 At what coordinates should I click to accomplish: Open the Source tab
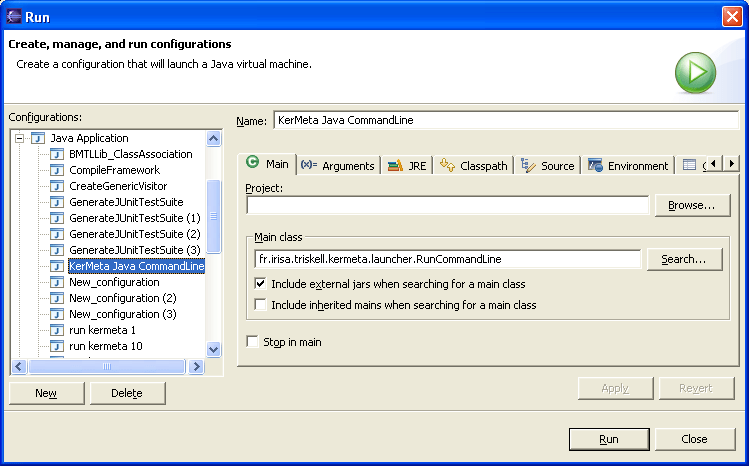(x=548, y=166)
